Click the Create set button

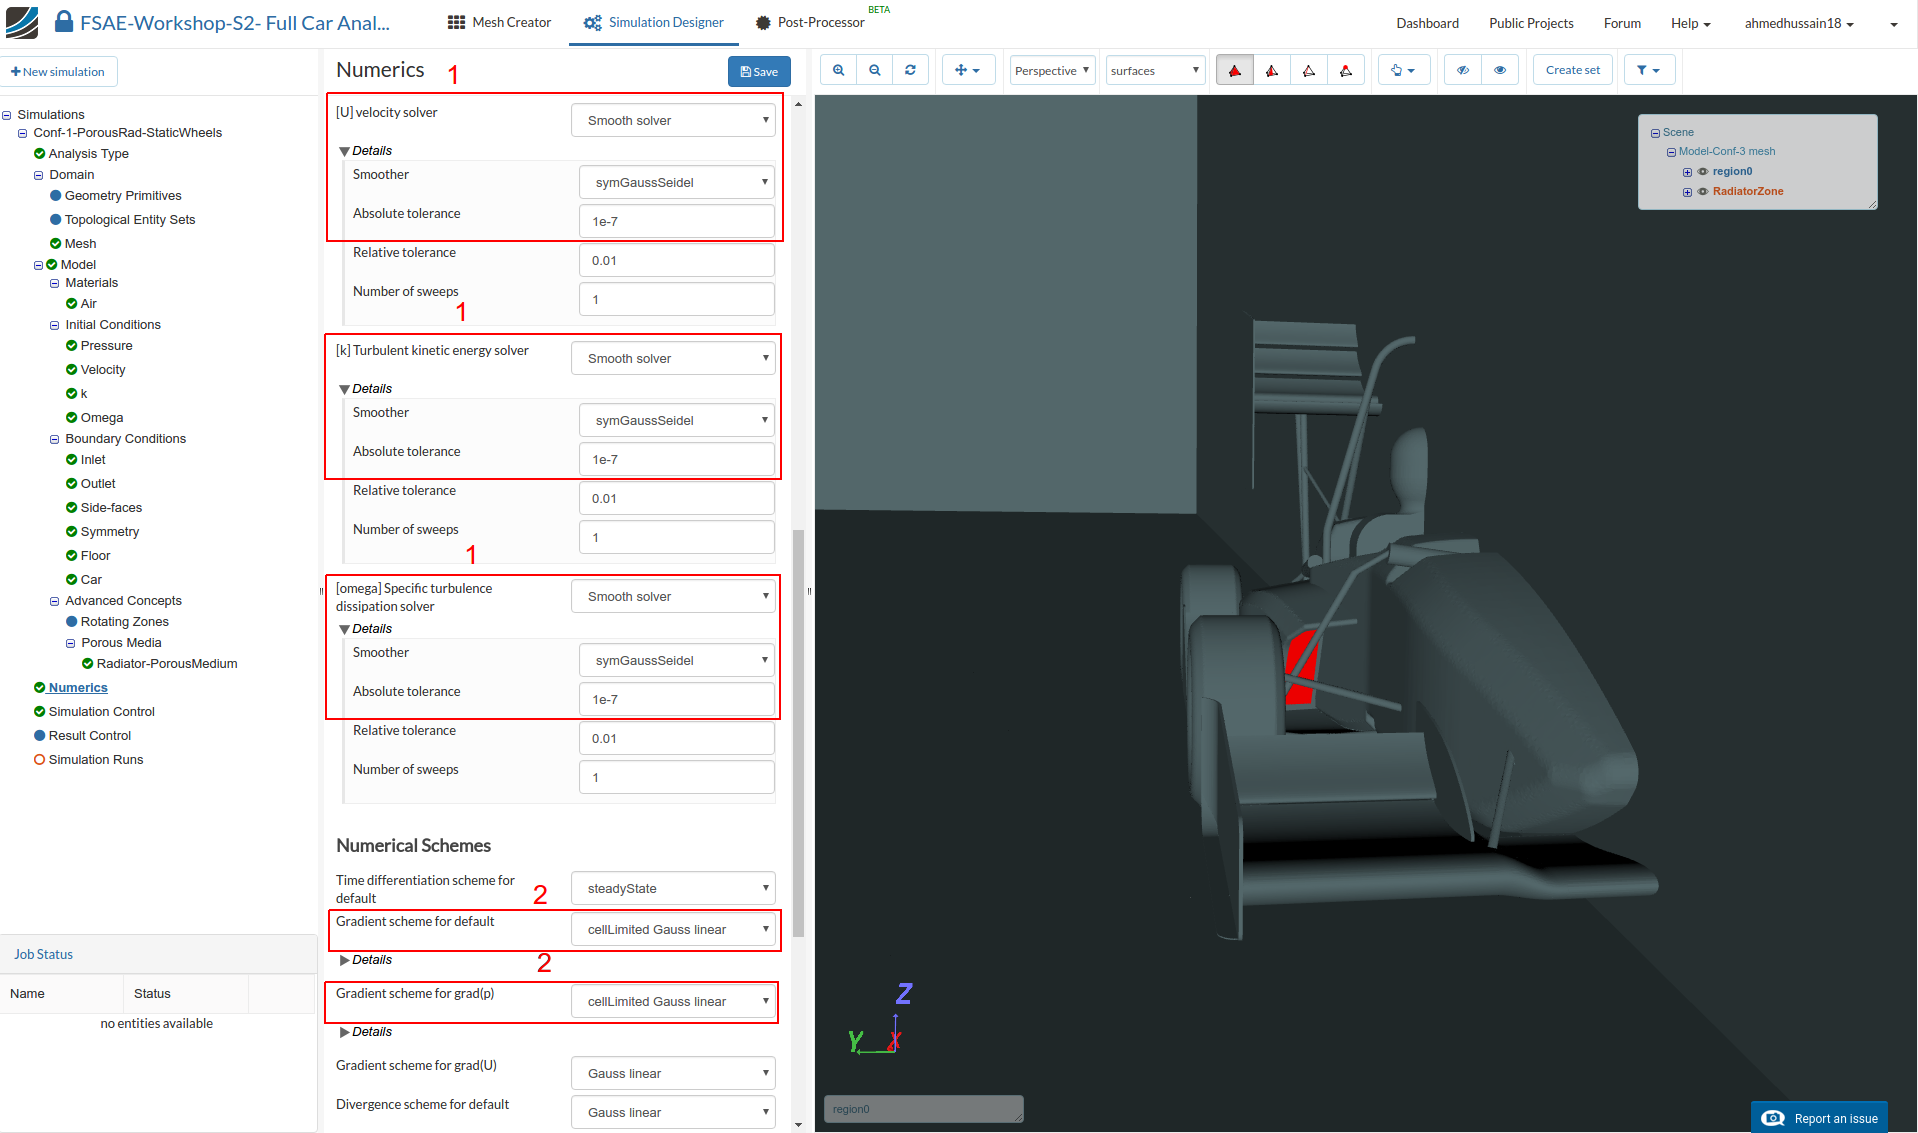[1571, 69]
